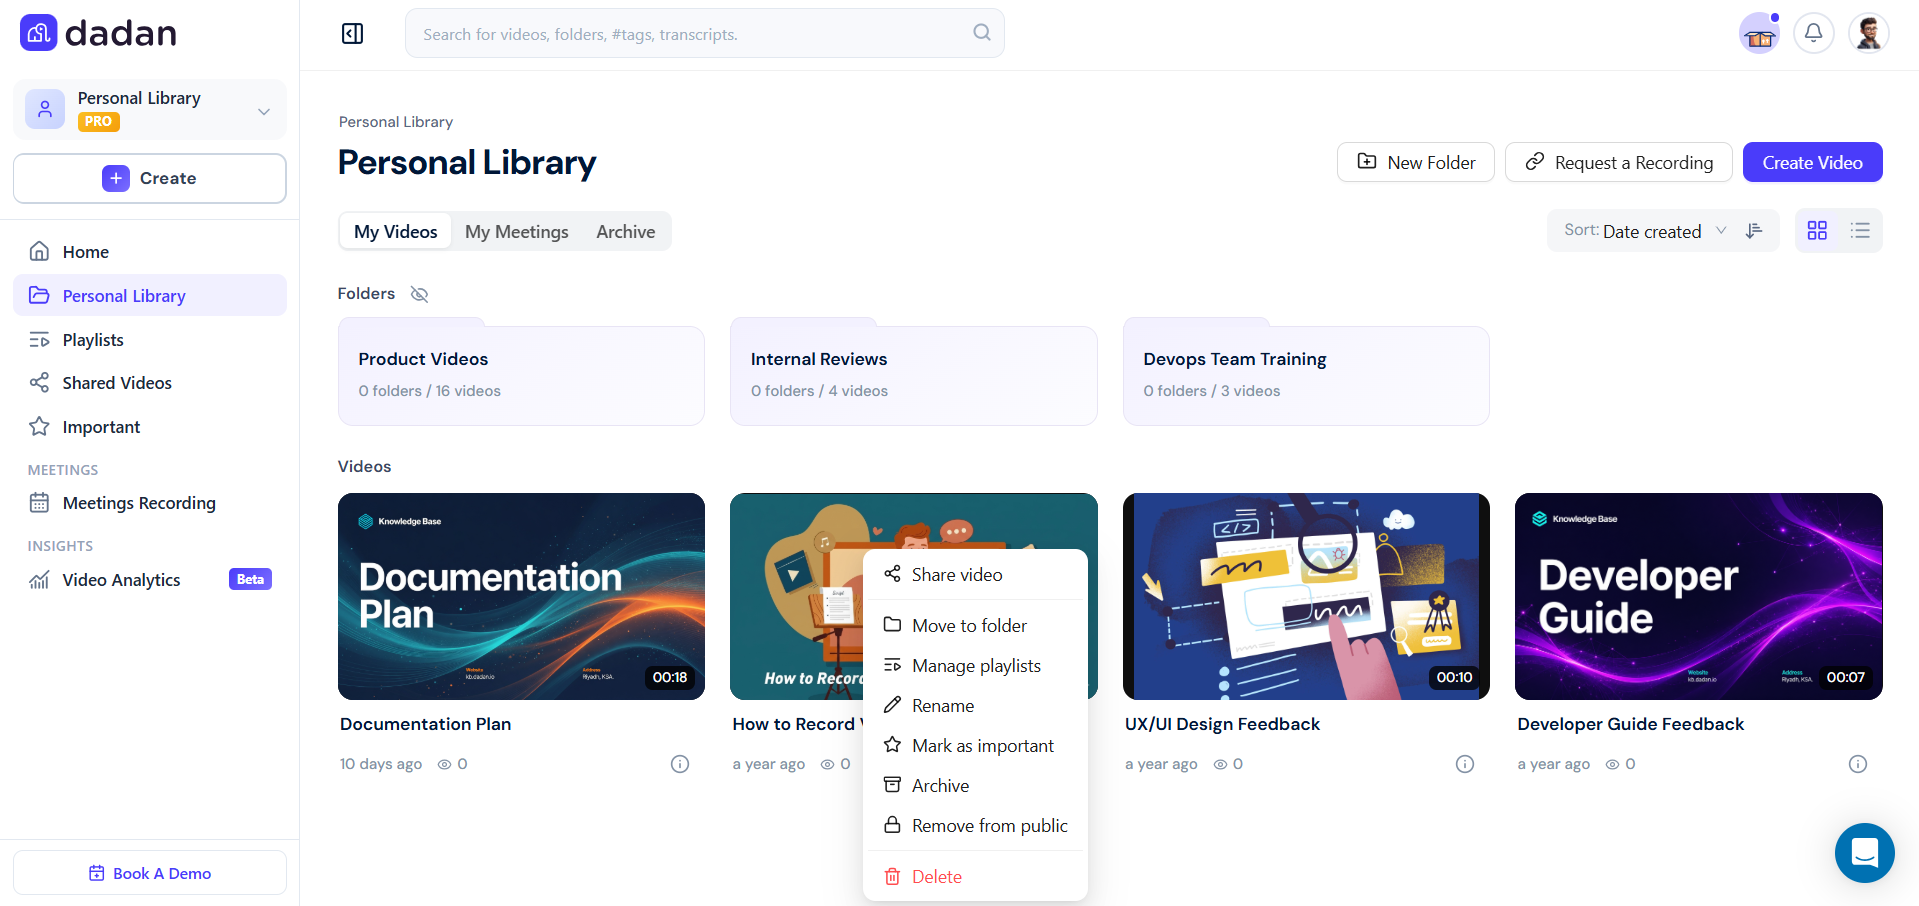Choose Manage playlists menu item
1919x906 pixels.
[975, 666]
